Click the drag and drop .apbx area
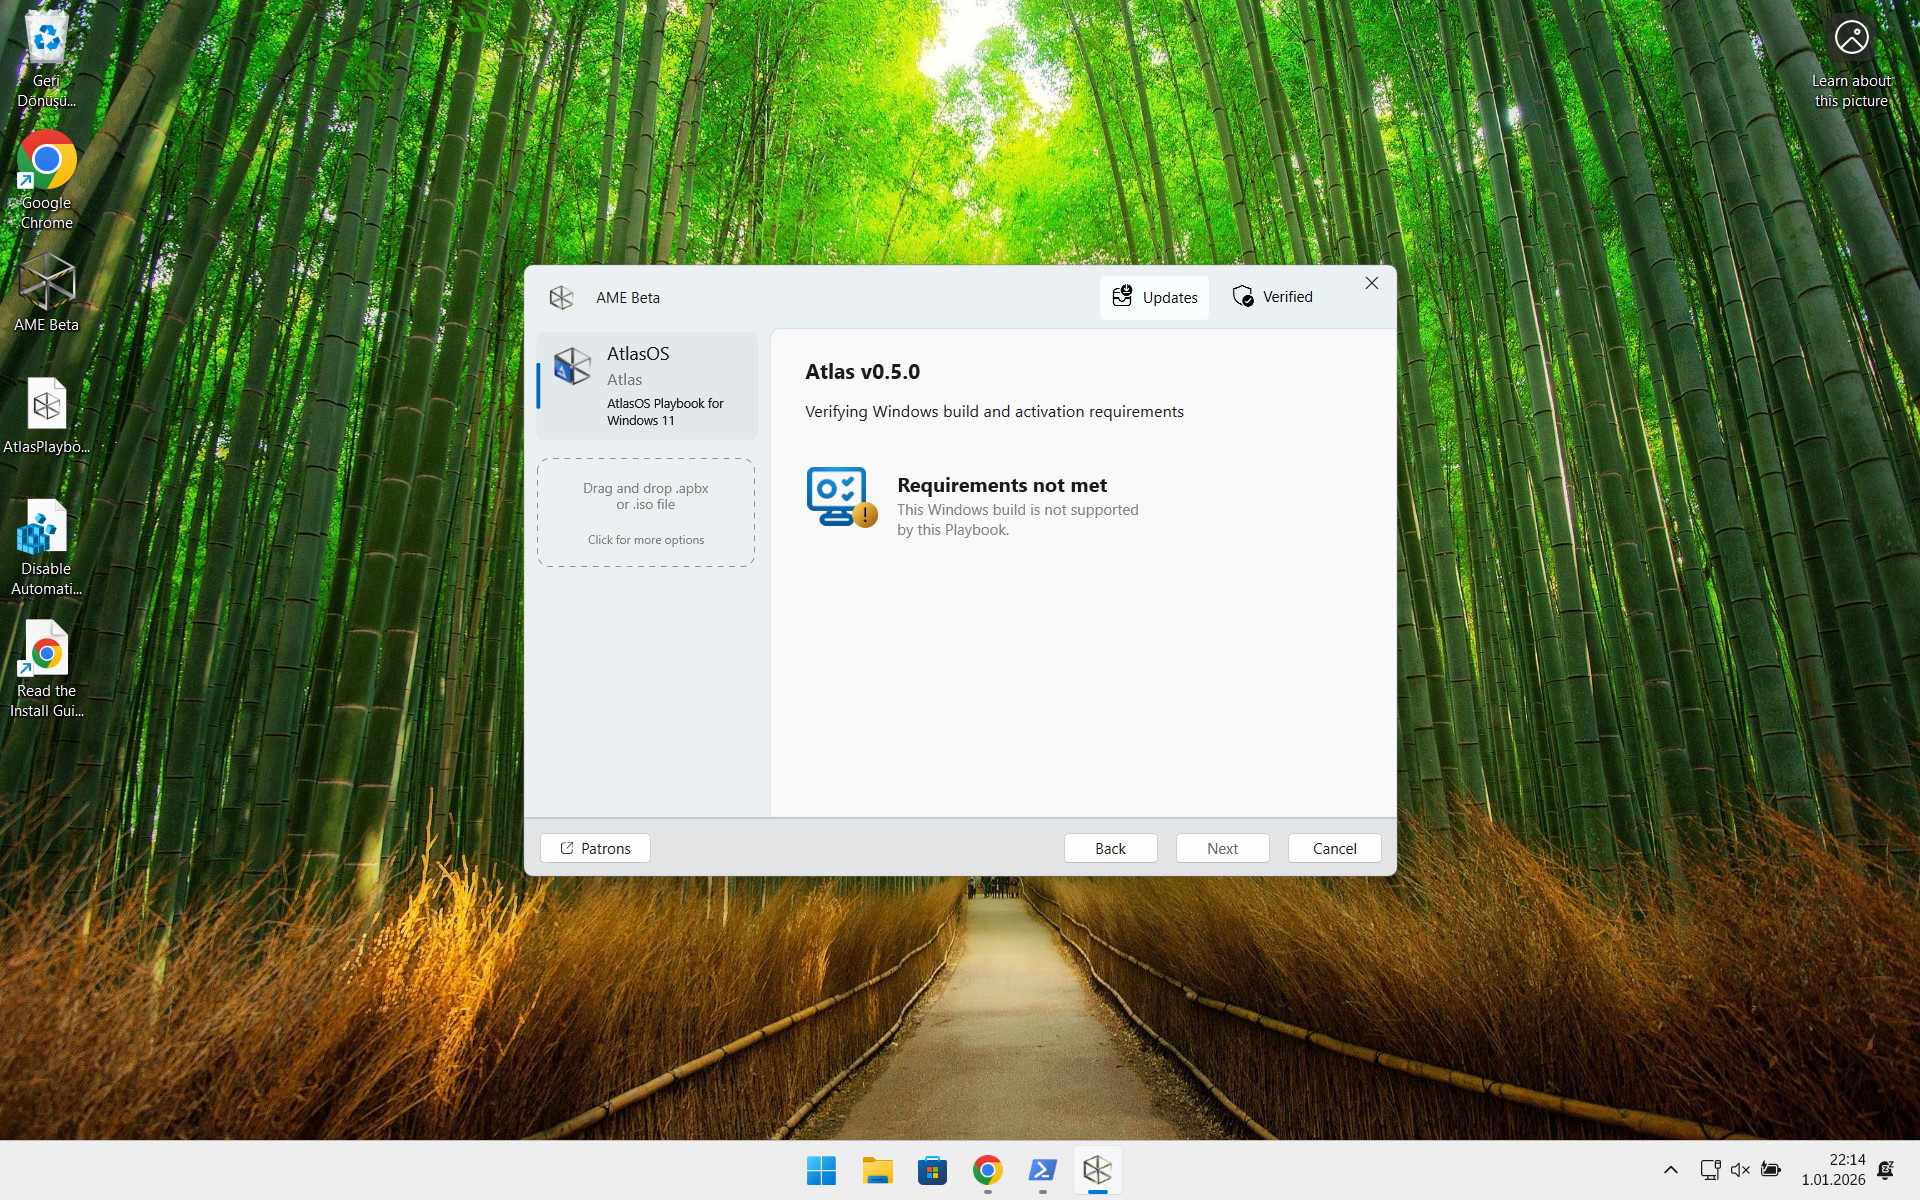This screenshot has height=1200, width=1920. [x=646, y=512]
